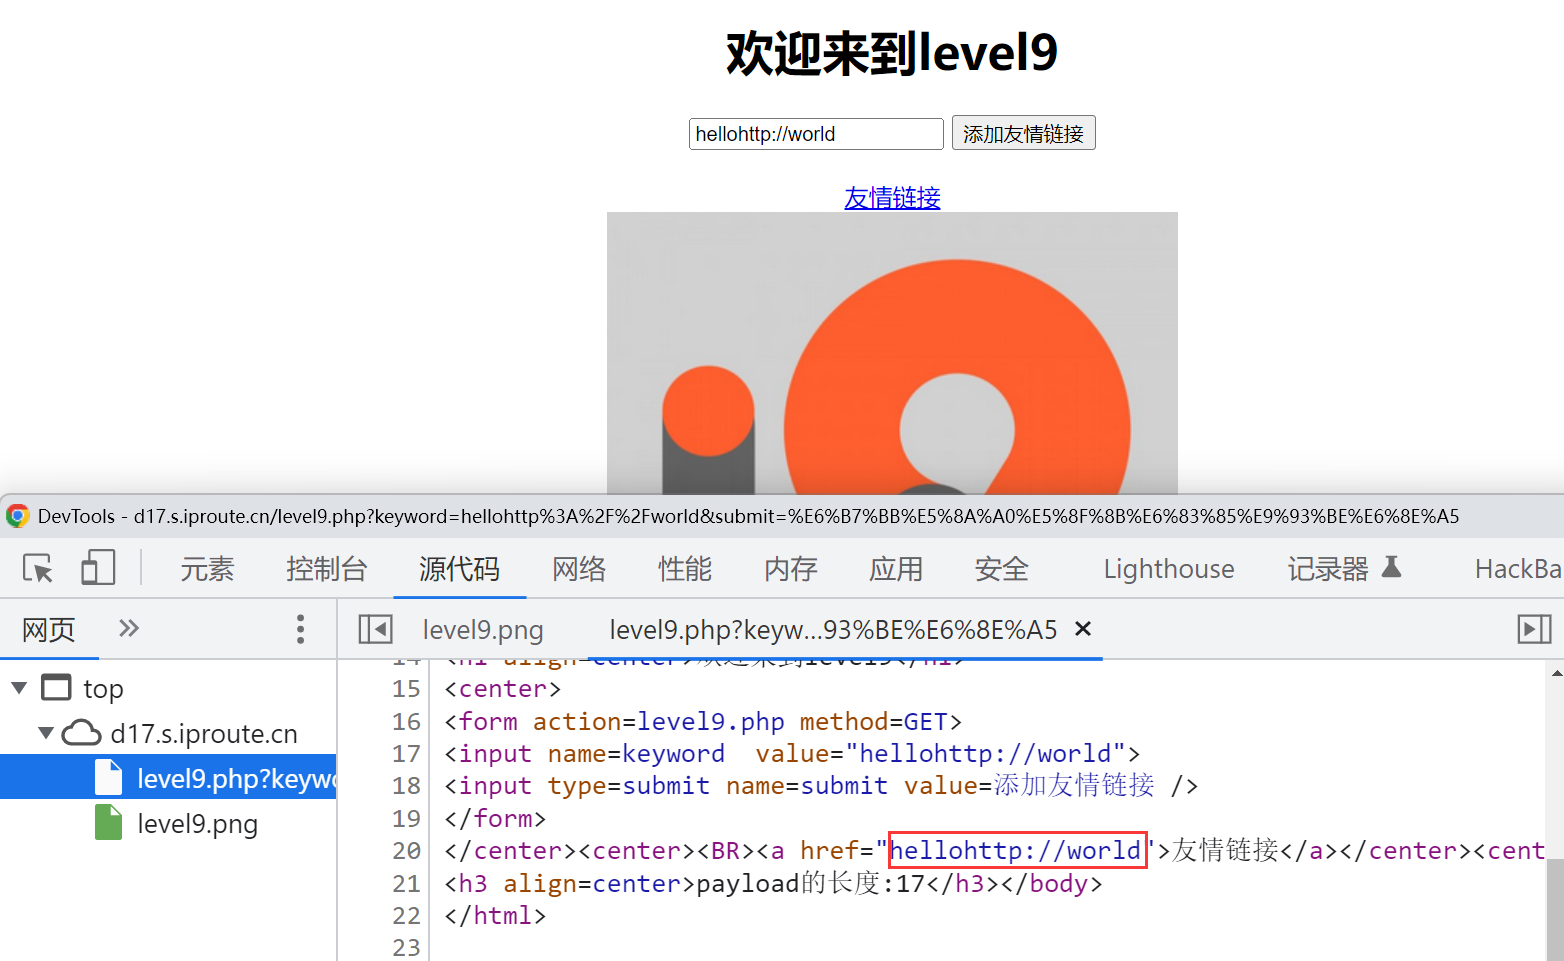Switch to the 控制台 tab

coord(326,569)
